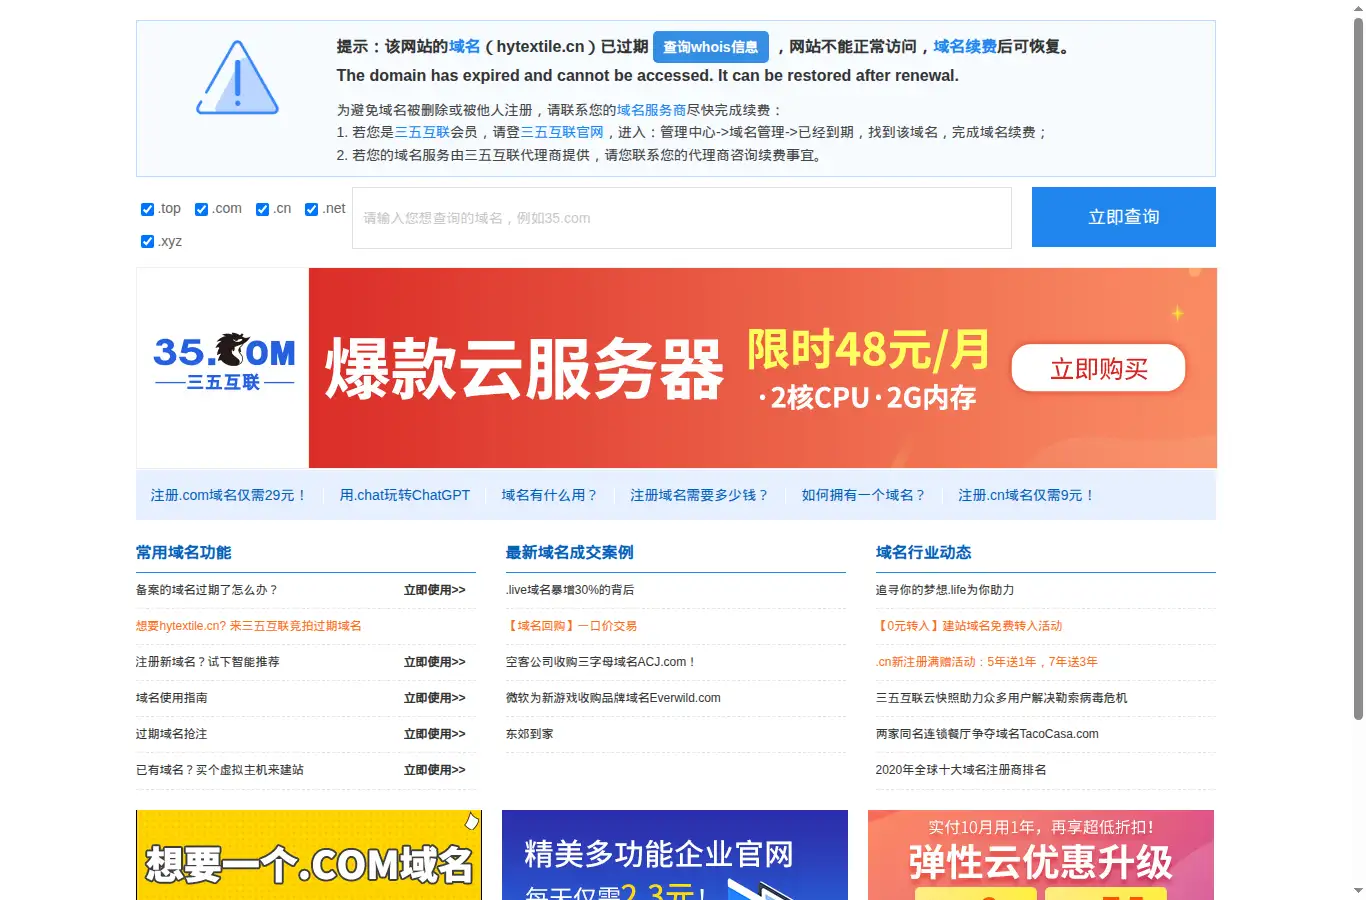1366x900 pixels.
Task: Click the 查询whois信息 button
Action: tap(711, 47)
